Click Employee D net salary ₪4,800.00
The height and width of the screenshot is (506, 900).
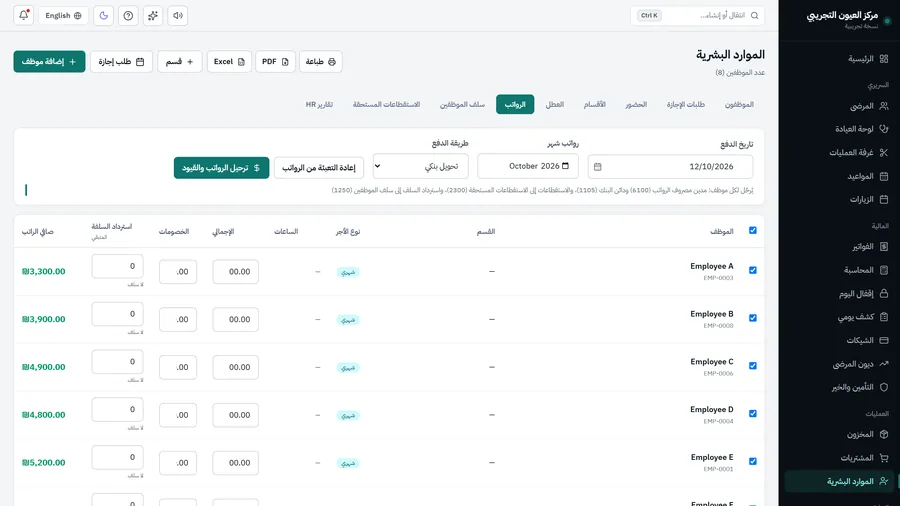point(44,415)
